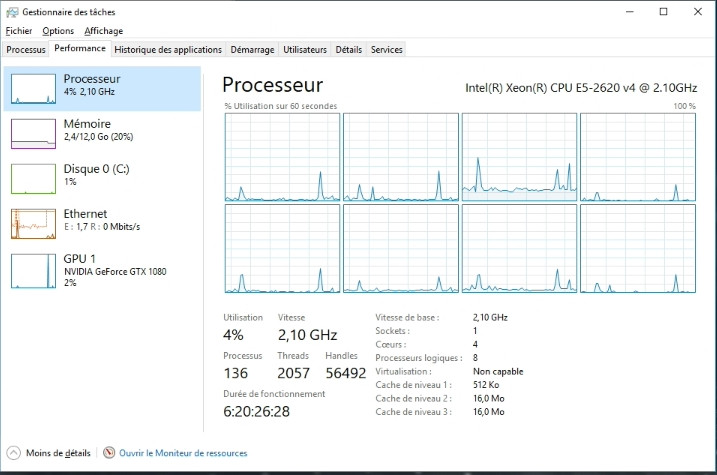Viewport: 717px width, 475px height.
Task: Select the Processeur mini graph thumbnail
Action: (x=33, y=88)
